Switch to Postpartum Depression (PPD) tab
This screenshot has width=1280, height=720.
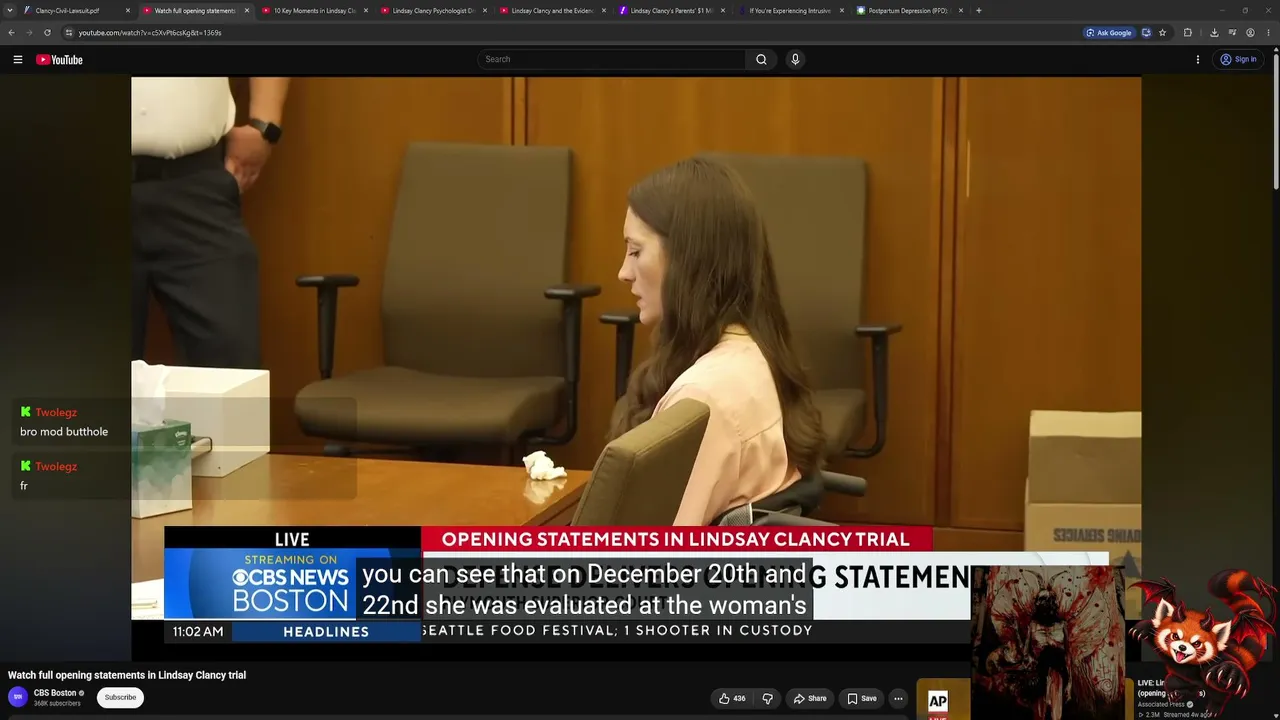pyautogui.click(x=909, y=11)
